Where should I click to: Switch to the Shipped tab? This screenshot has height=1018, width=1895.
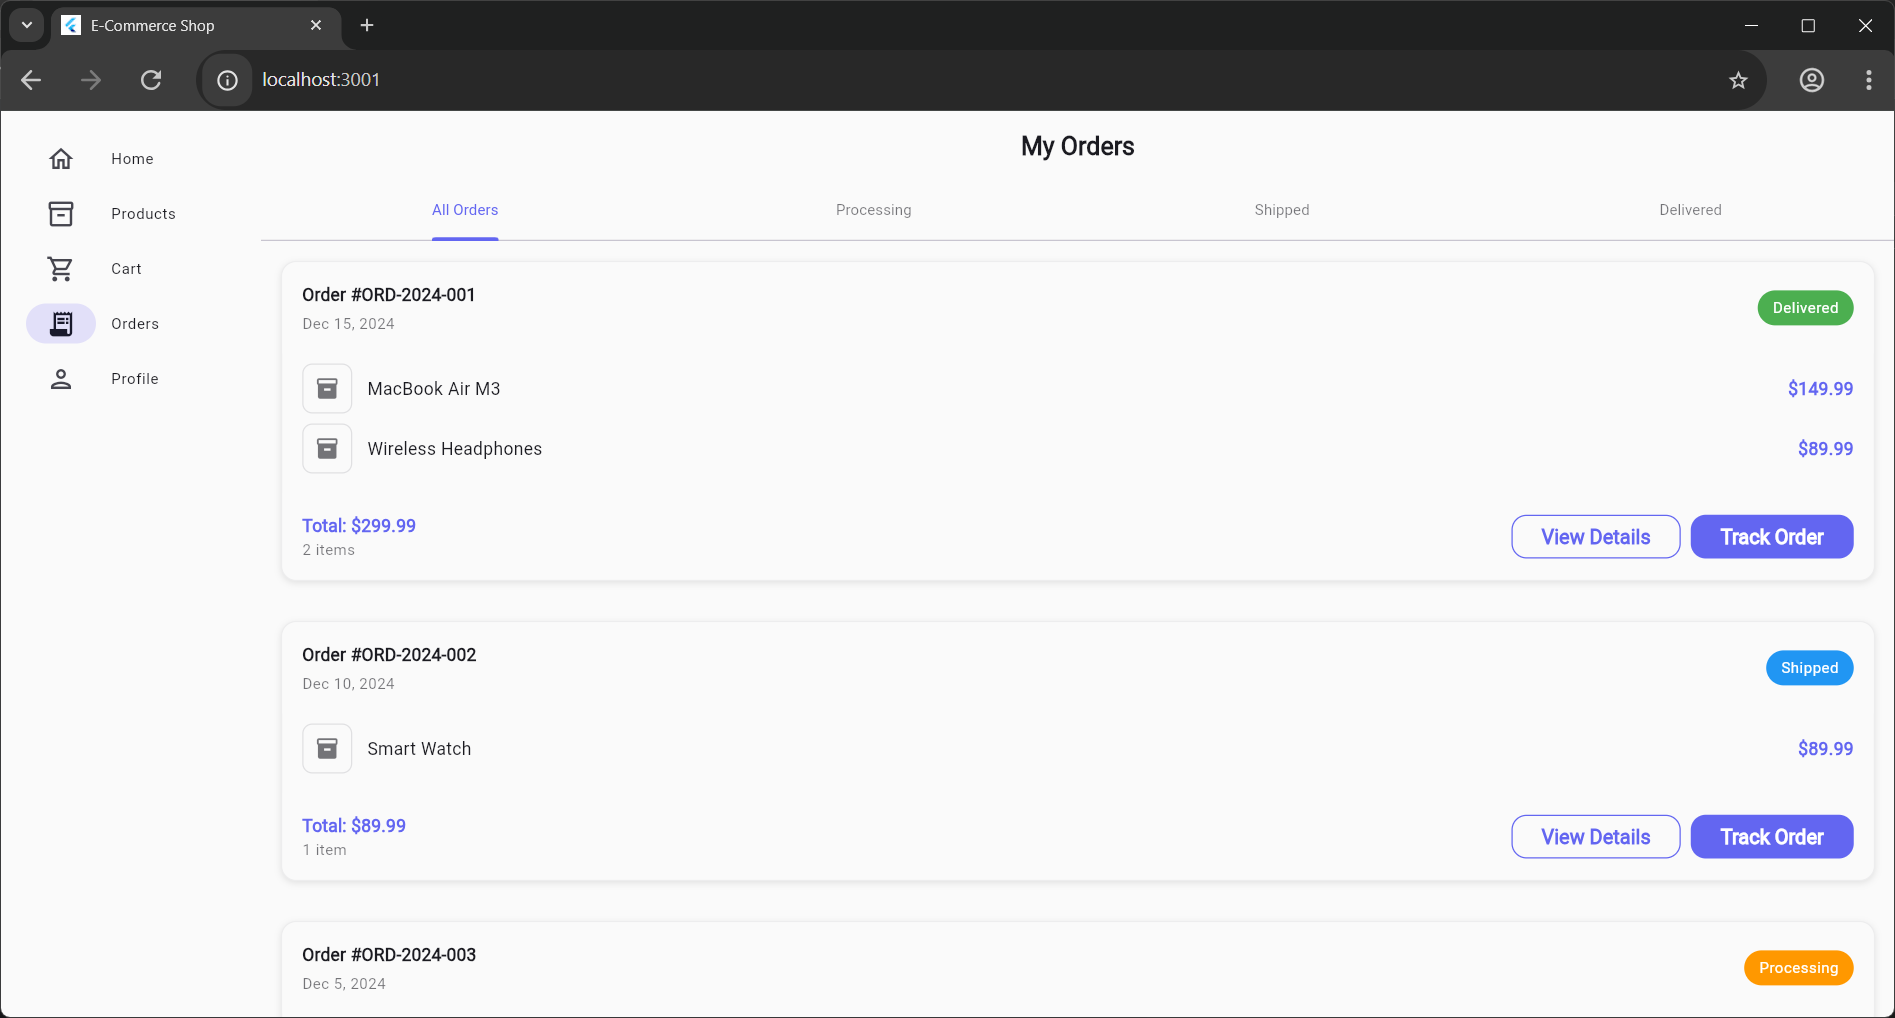(x=1281, y=210)
